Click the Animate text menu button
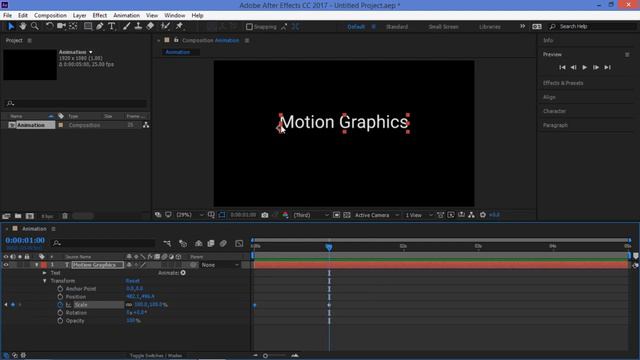 click(183, 273)
